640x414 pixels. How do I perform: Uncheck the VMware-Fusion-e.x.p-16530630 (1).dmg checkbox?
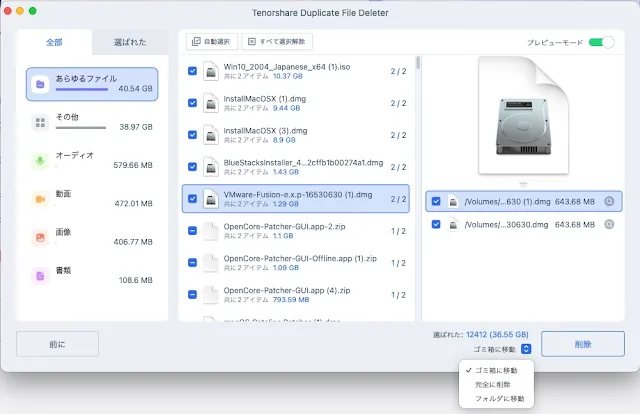pyautogui.click(x=192, y=199)
